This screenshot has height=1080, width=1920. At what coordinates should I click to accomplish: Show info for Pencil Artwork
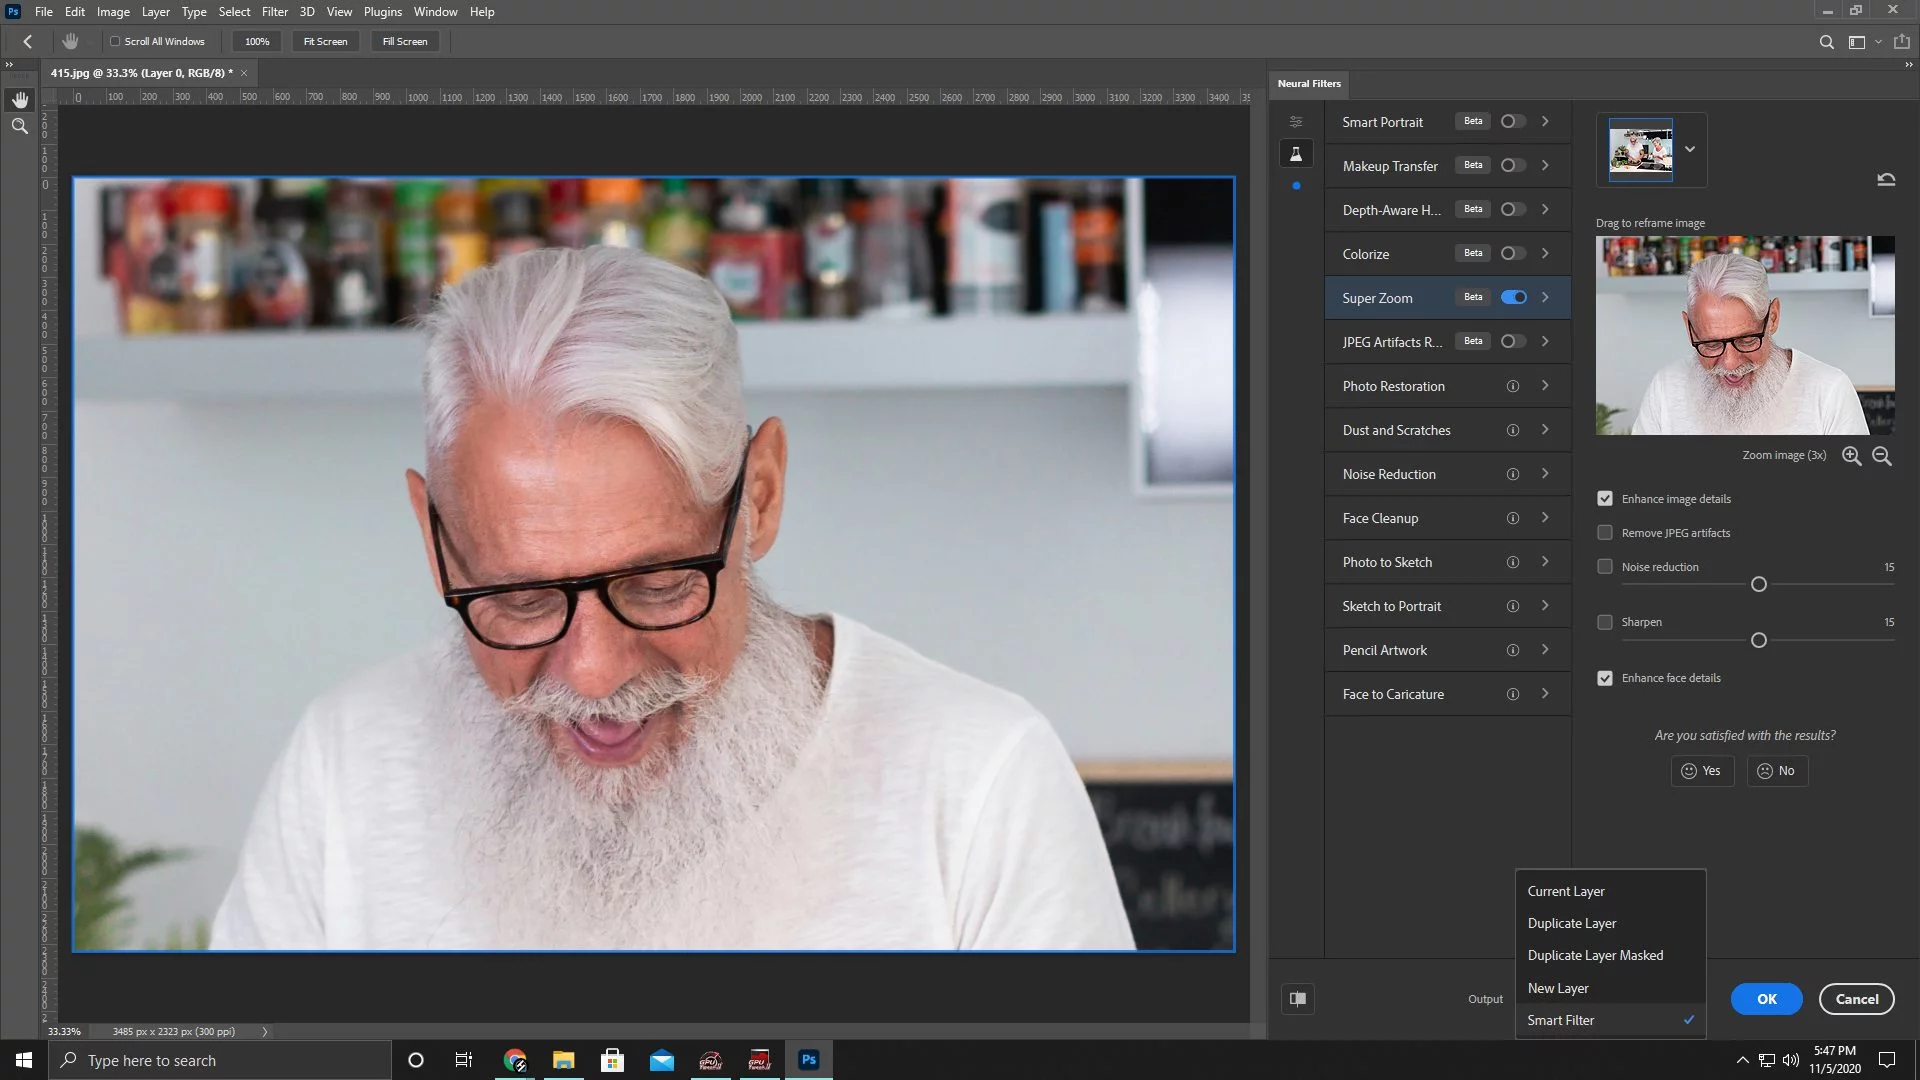click(x=1513, y=650)
